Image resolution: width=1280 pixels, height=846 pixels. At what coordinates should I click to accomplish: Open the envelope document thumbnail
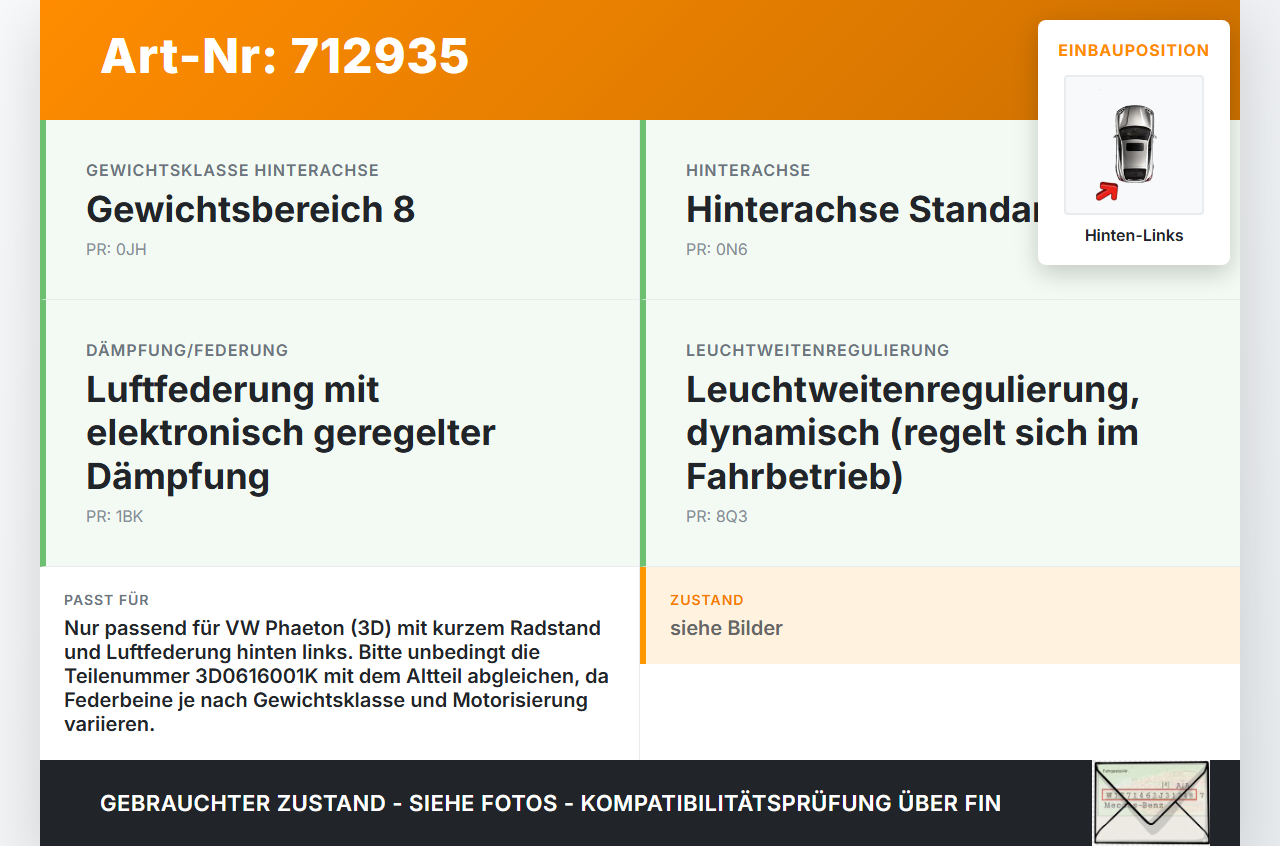[x=1151, y=803]
